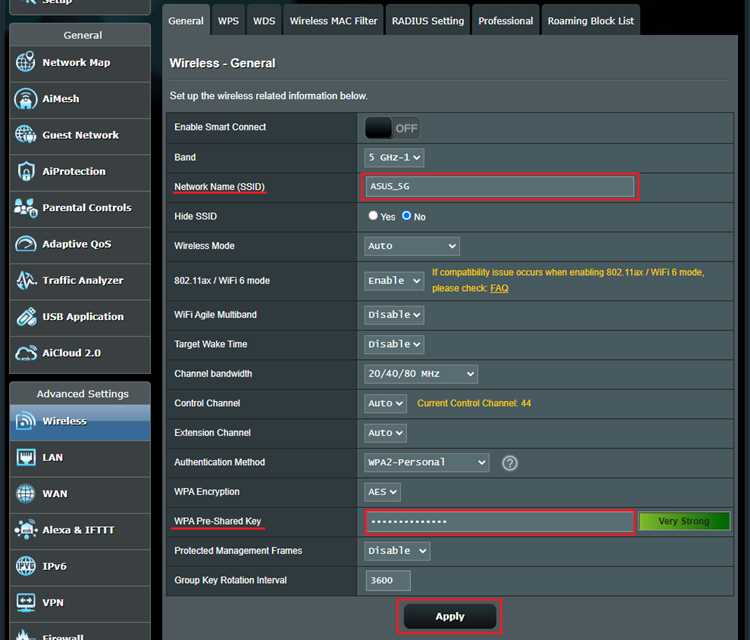Select Yes for Hide SSID
The width and height of the screenshot is (750, 640).
[x=373, y=216]
